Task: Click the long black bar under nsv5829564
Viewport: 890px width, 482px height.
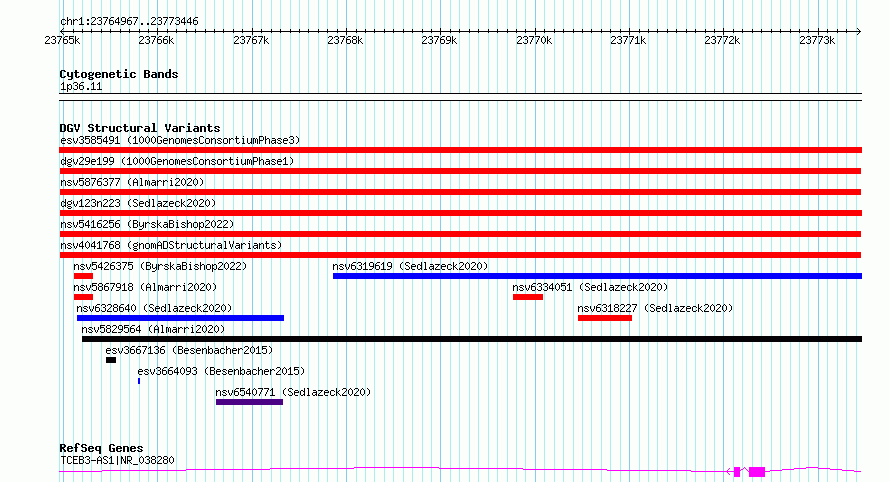Action: 472,339
